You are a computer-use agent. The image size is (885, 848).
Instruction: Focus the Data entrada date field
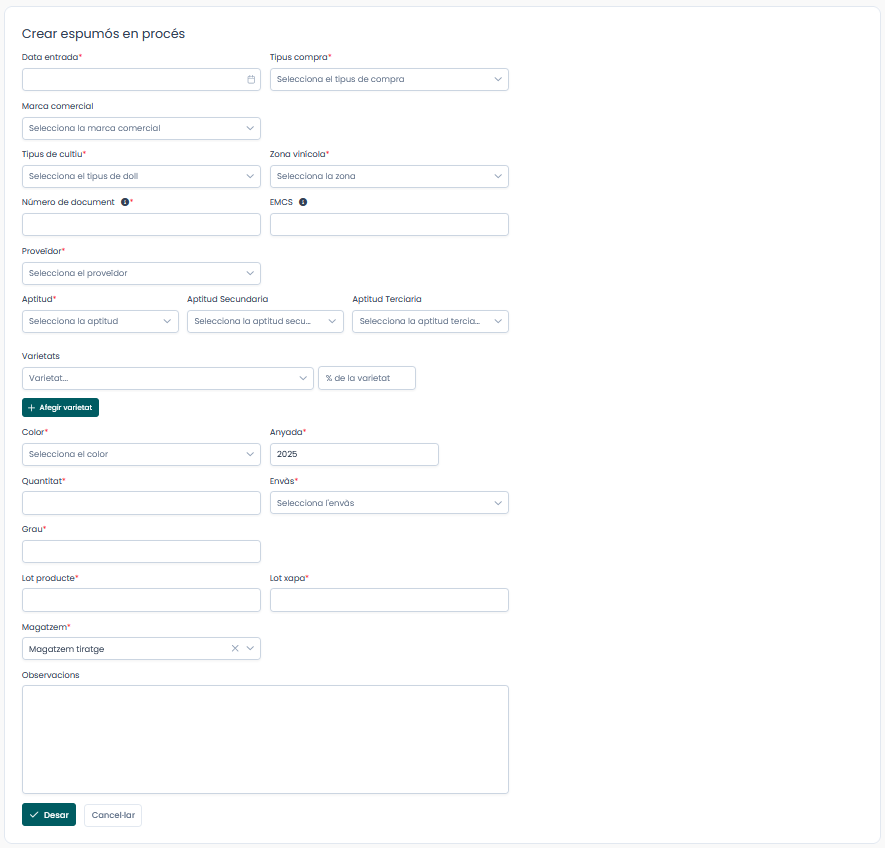click(x=141, y=80)
